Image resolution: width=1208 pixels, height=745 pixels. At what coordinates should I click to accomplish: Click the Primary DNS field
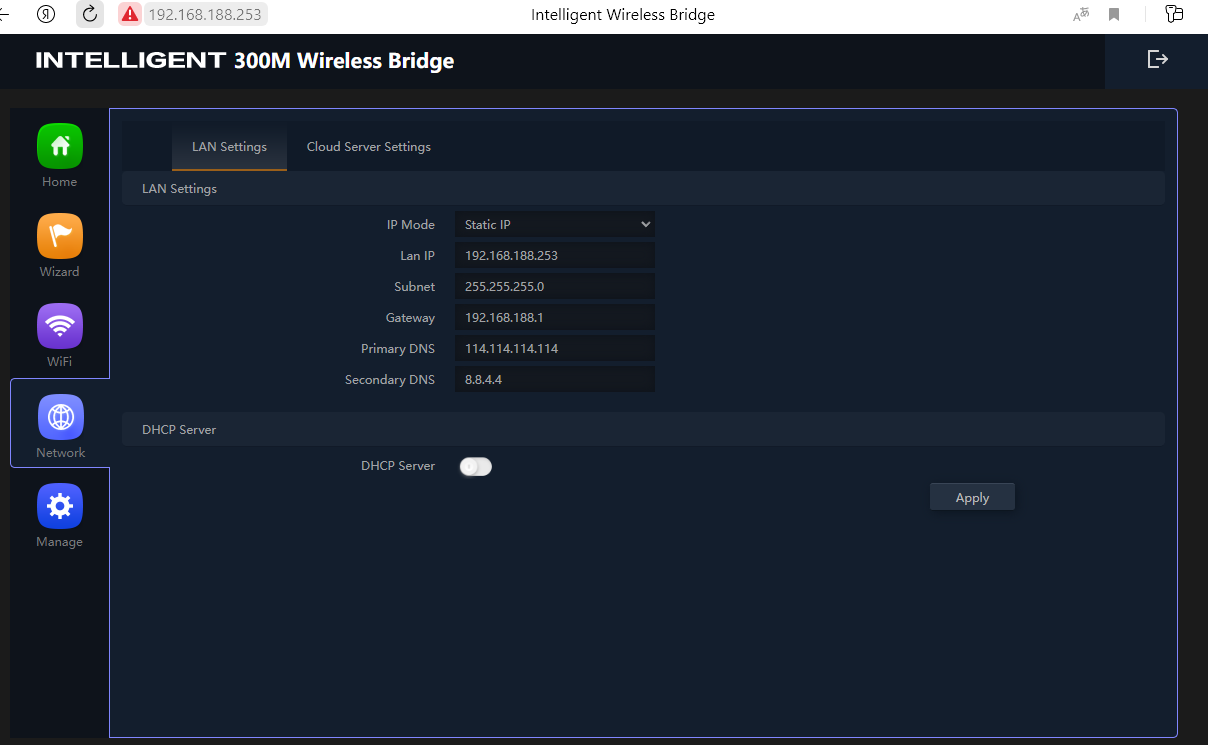pyautogui.click(x=554, y=349)
